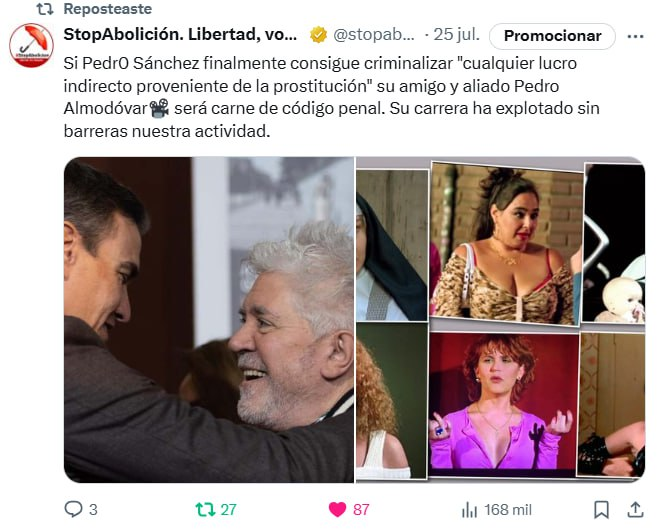Click the Reposteaste label
657x532 pixels.
point(108,9)
